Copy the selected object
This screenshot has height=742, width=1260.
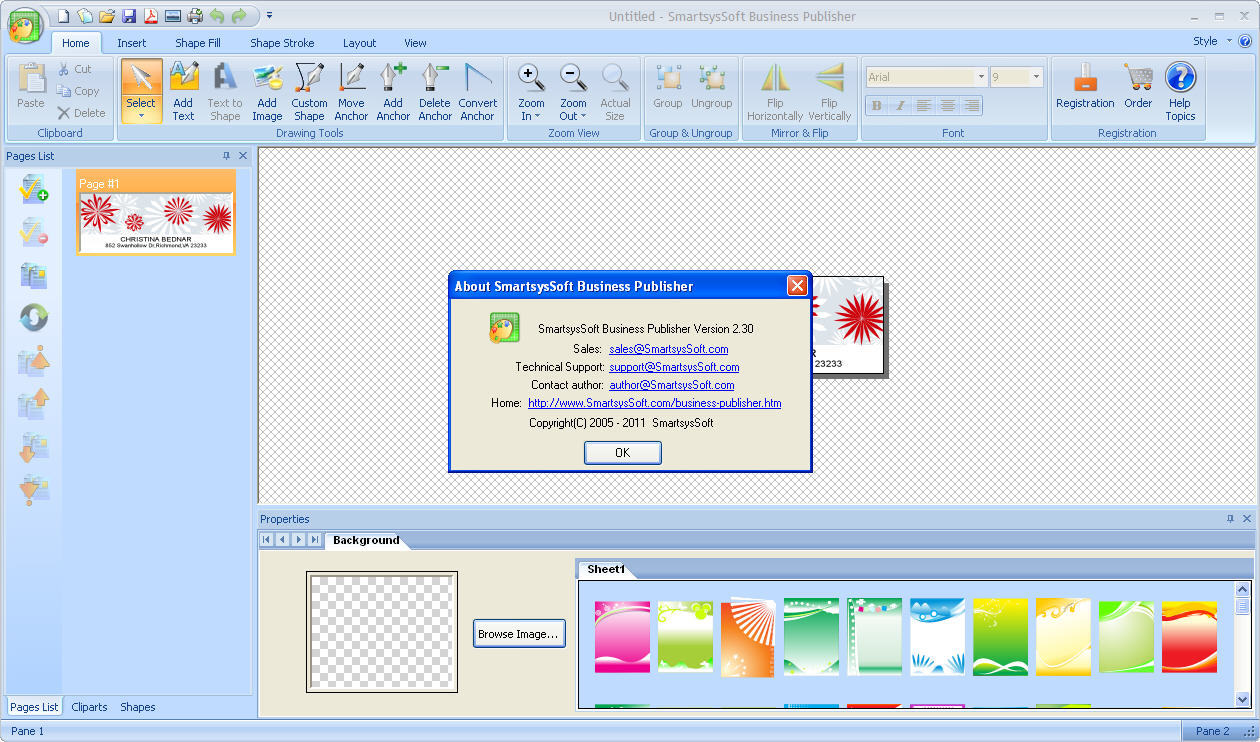79,91
